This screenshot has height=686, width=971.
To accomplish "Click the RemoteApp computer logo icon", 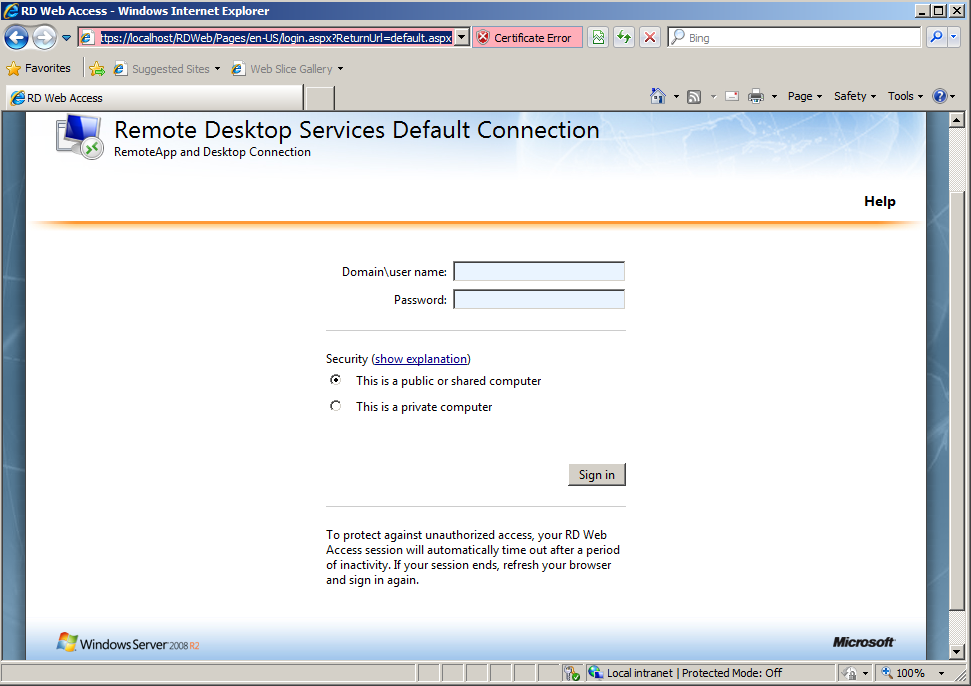I will tap(79, 136).
